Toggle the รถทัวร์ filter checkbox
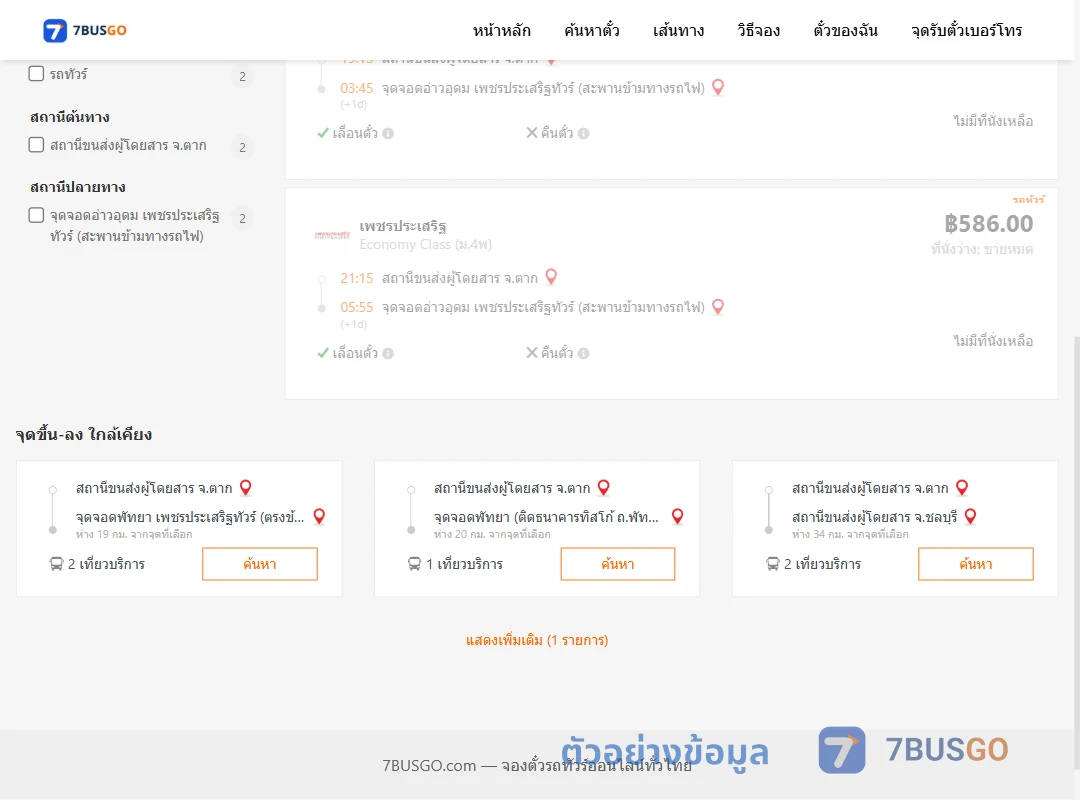The height and width of the screenshot is (800, 1080). pyautogui.click(x=36, y=74)
